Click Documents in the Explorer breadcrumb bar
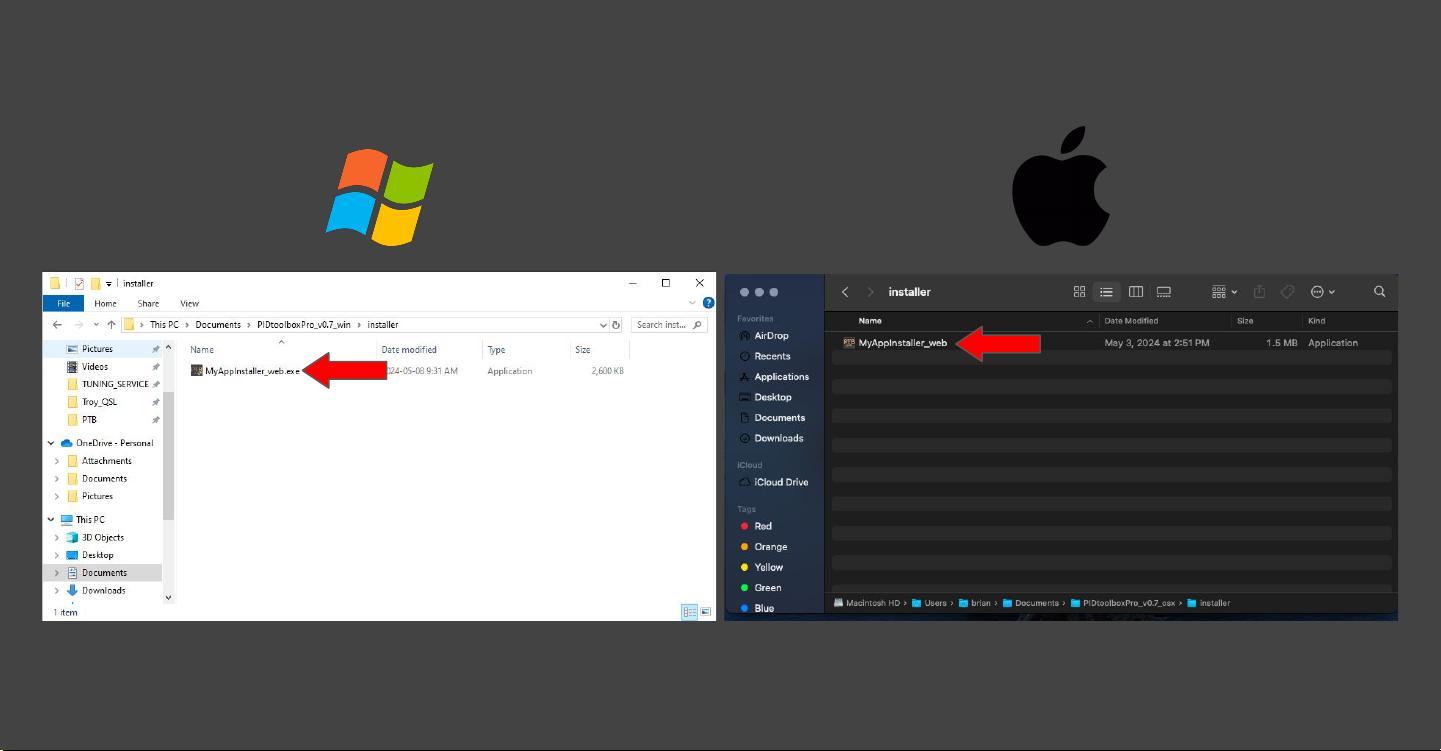Screen dimensions: 1441x751 [218, 324]
